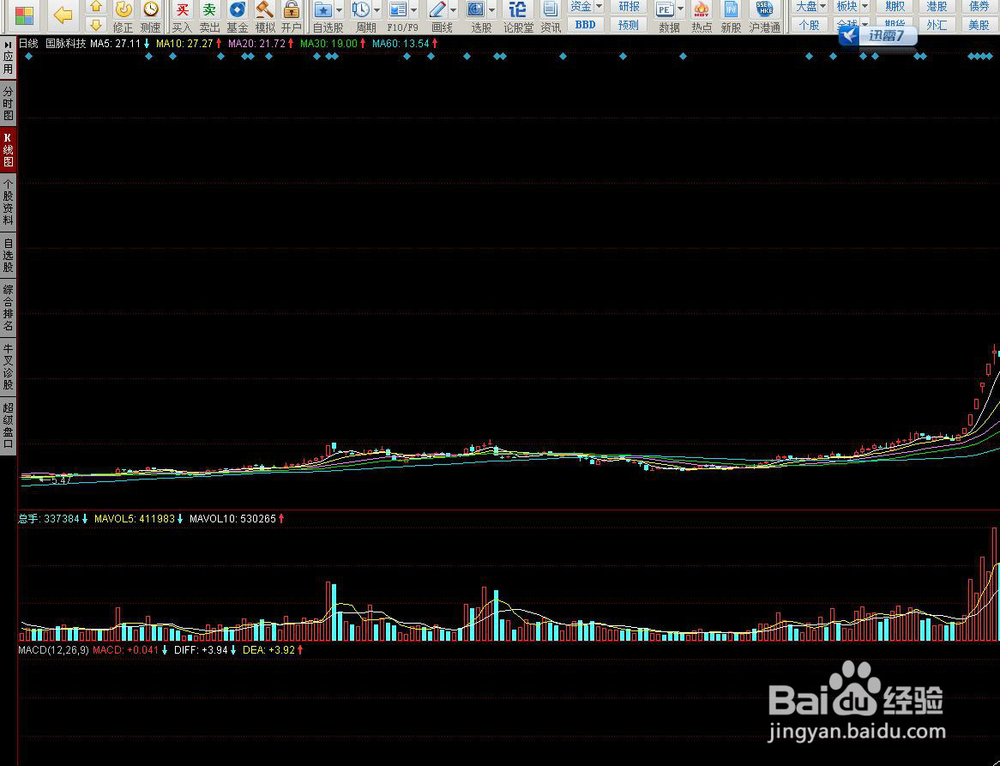Viewport: 1000px width, 766px height.
Task: Expand the 数据 PE dropdown arrow
Action: tap(680, 10)
